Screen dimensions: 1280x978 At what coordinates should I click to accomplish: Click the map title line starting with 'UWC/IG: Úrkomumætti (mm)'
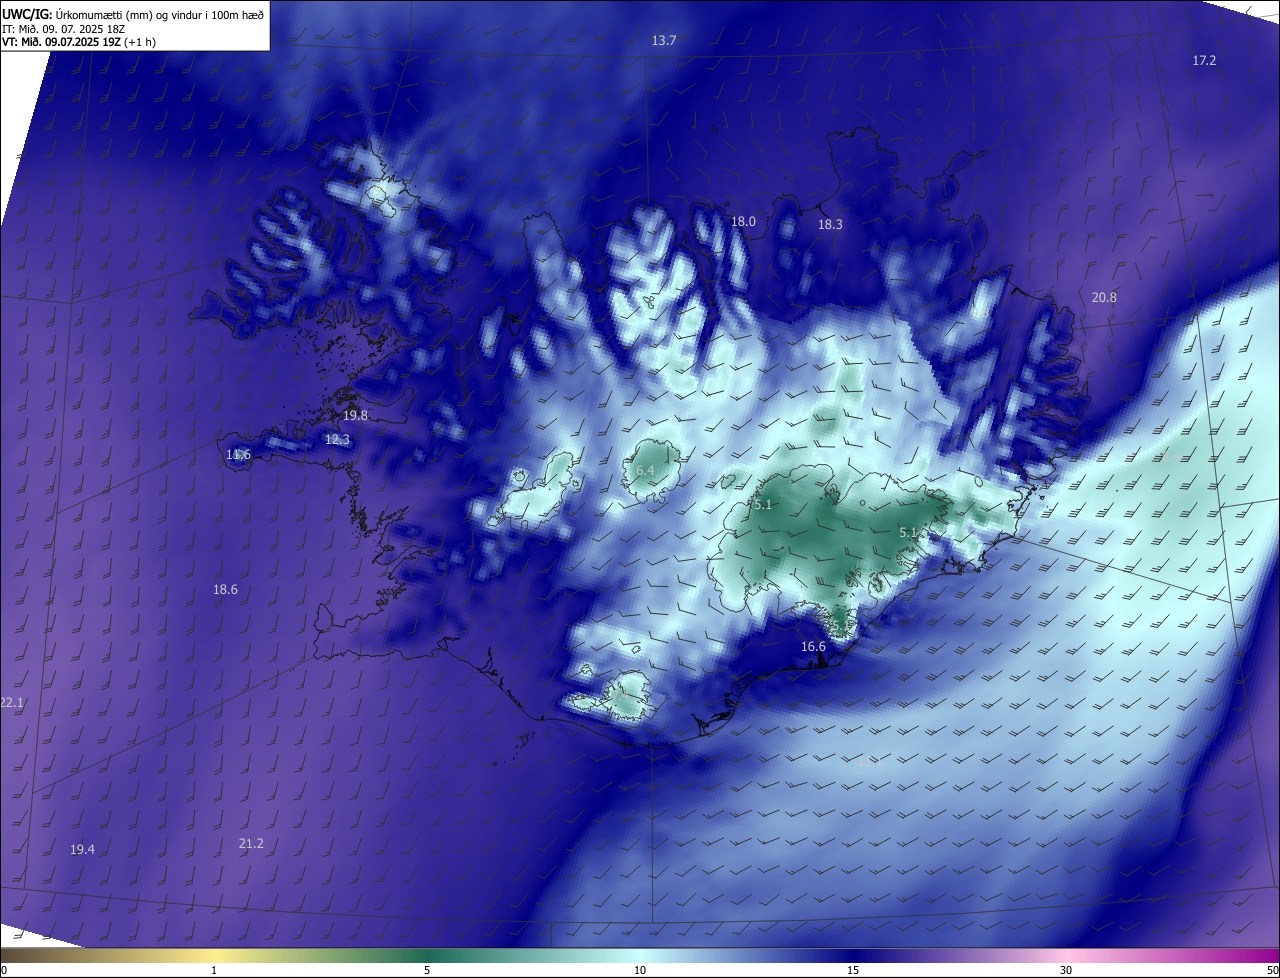[x=133, y=13]
